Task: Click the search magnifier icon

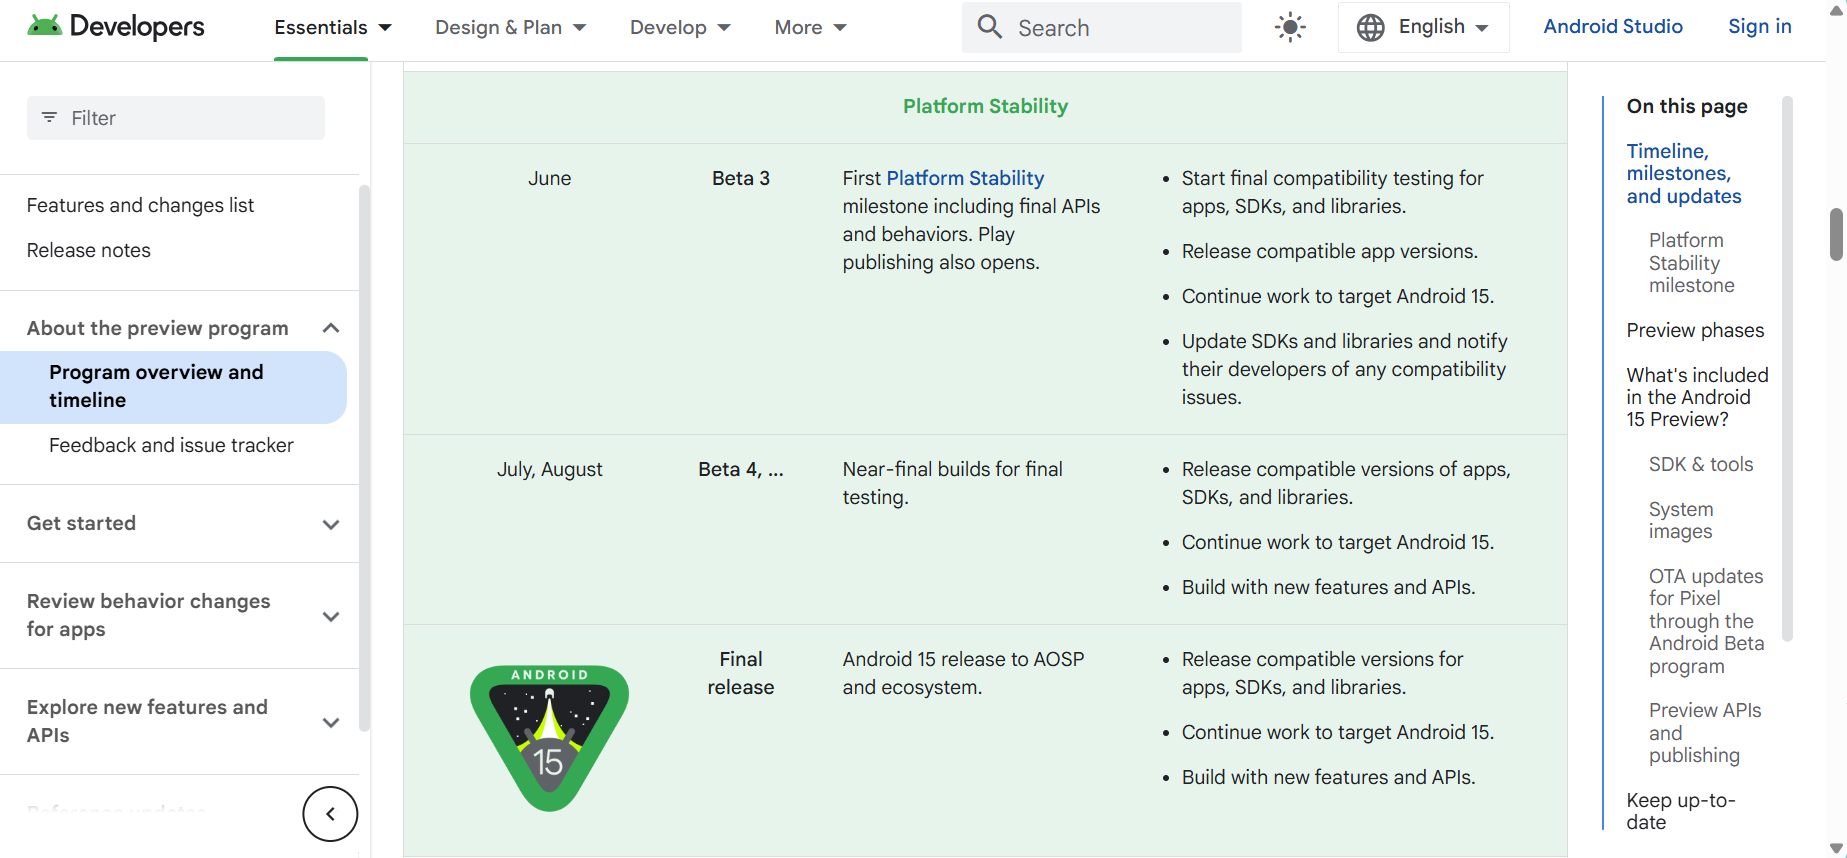Action: (989, 27)
